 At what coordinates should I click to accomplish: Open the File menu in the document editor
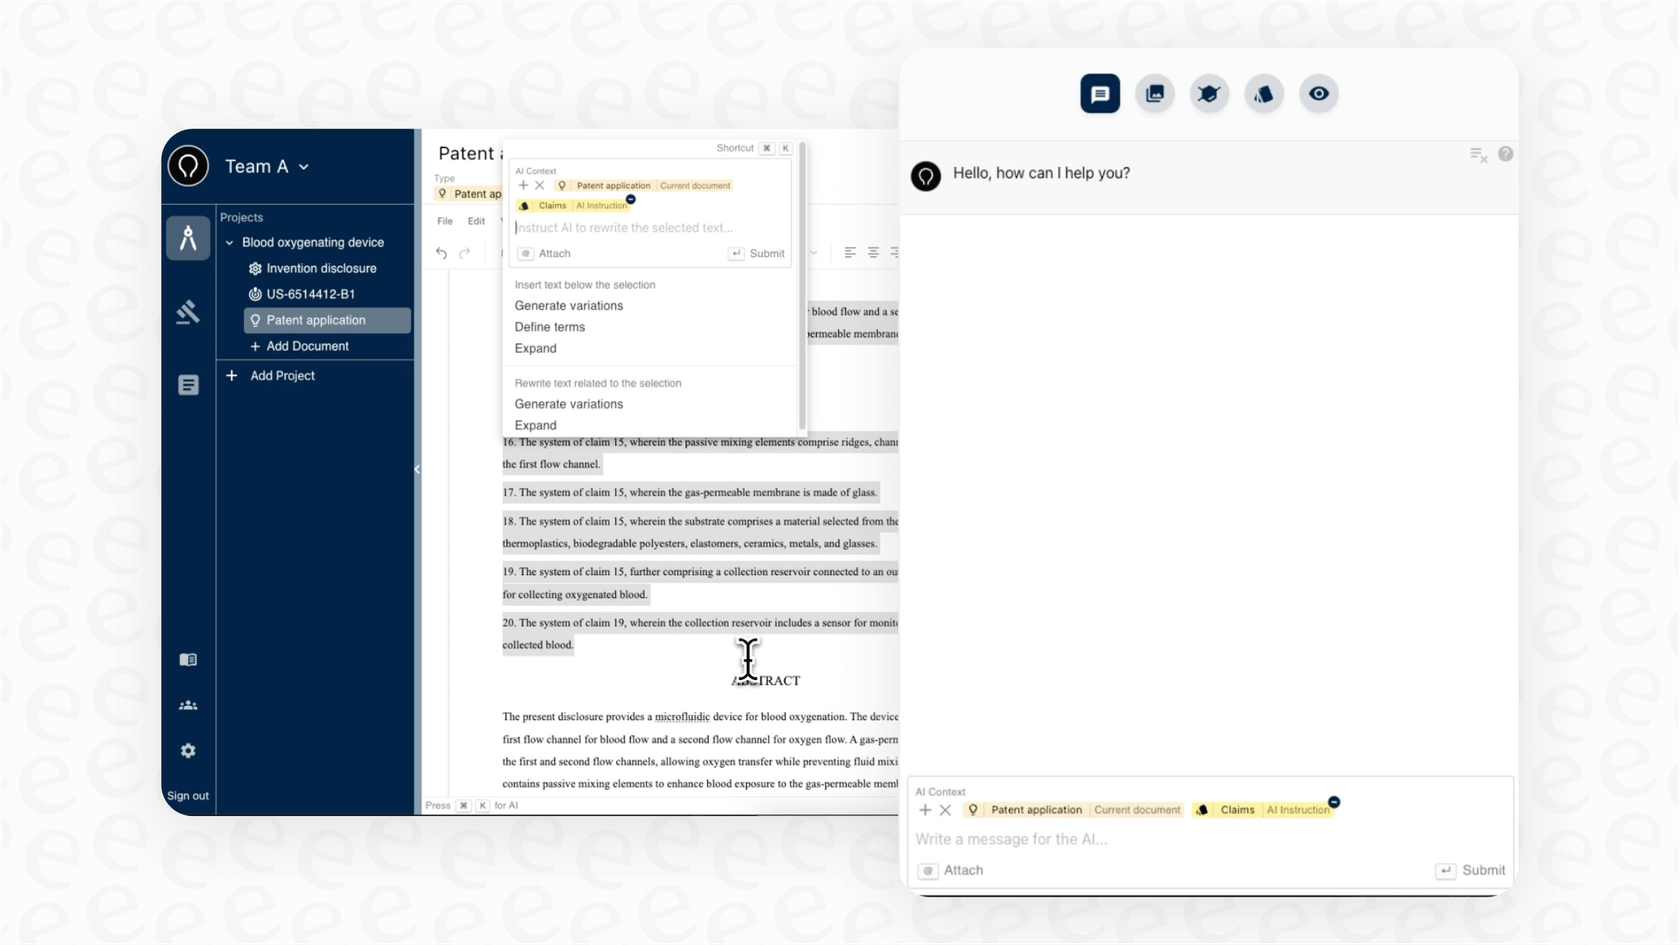click(x=444, y=221)
